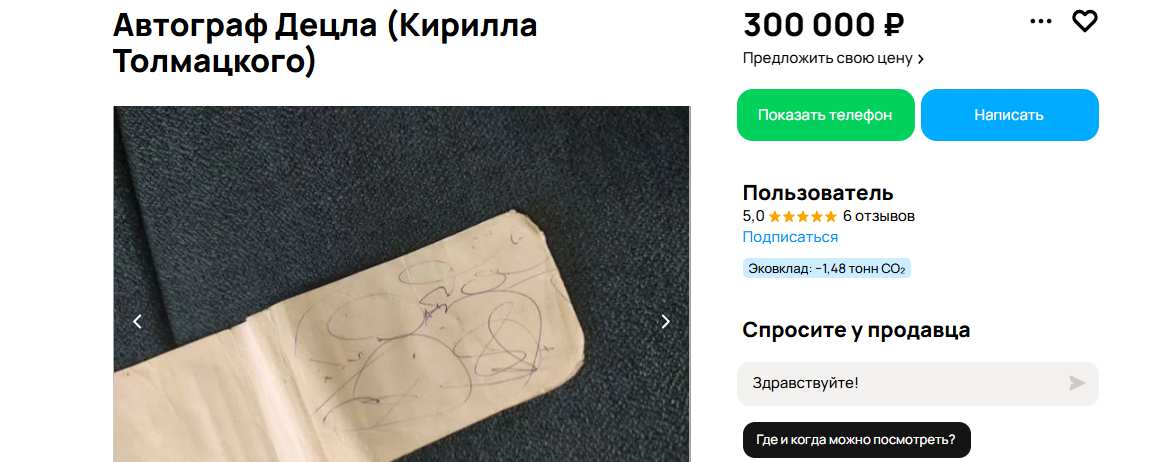Expand 'Предложить свою цену' chevron
The image size is (1161, 462).
tap(920, 58)
